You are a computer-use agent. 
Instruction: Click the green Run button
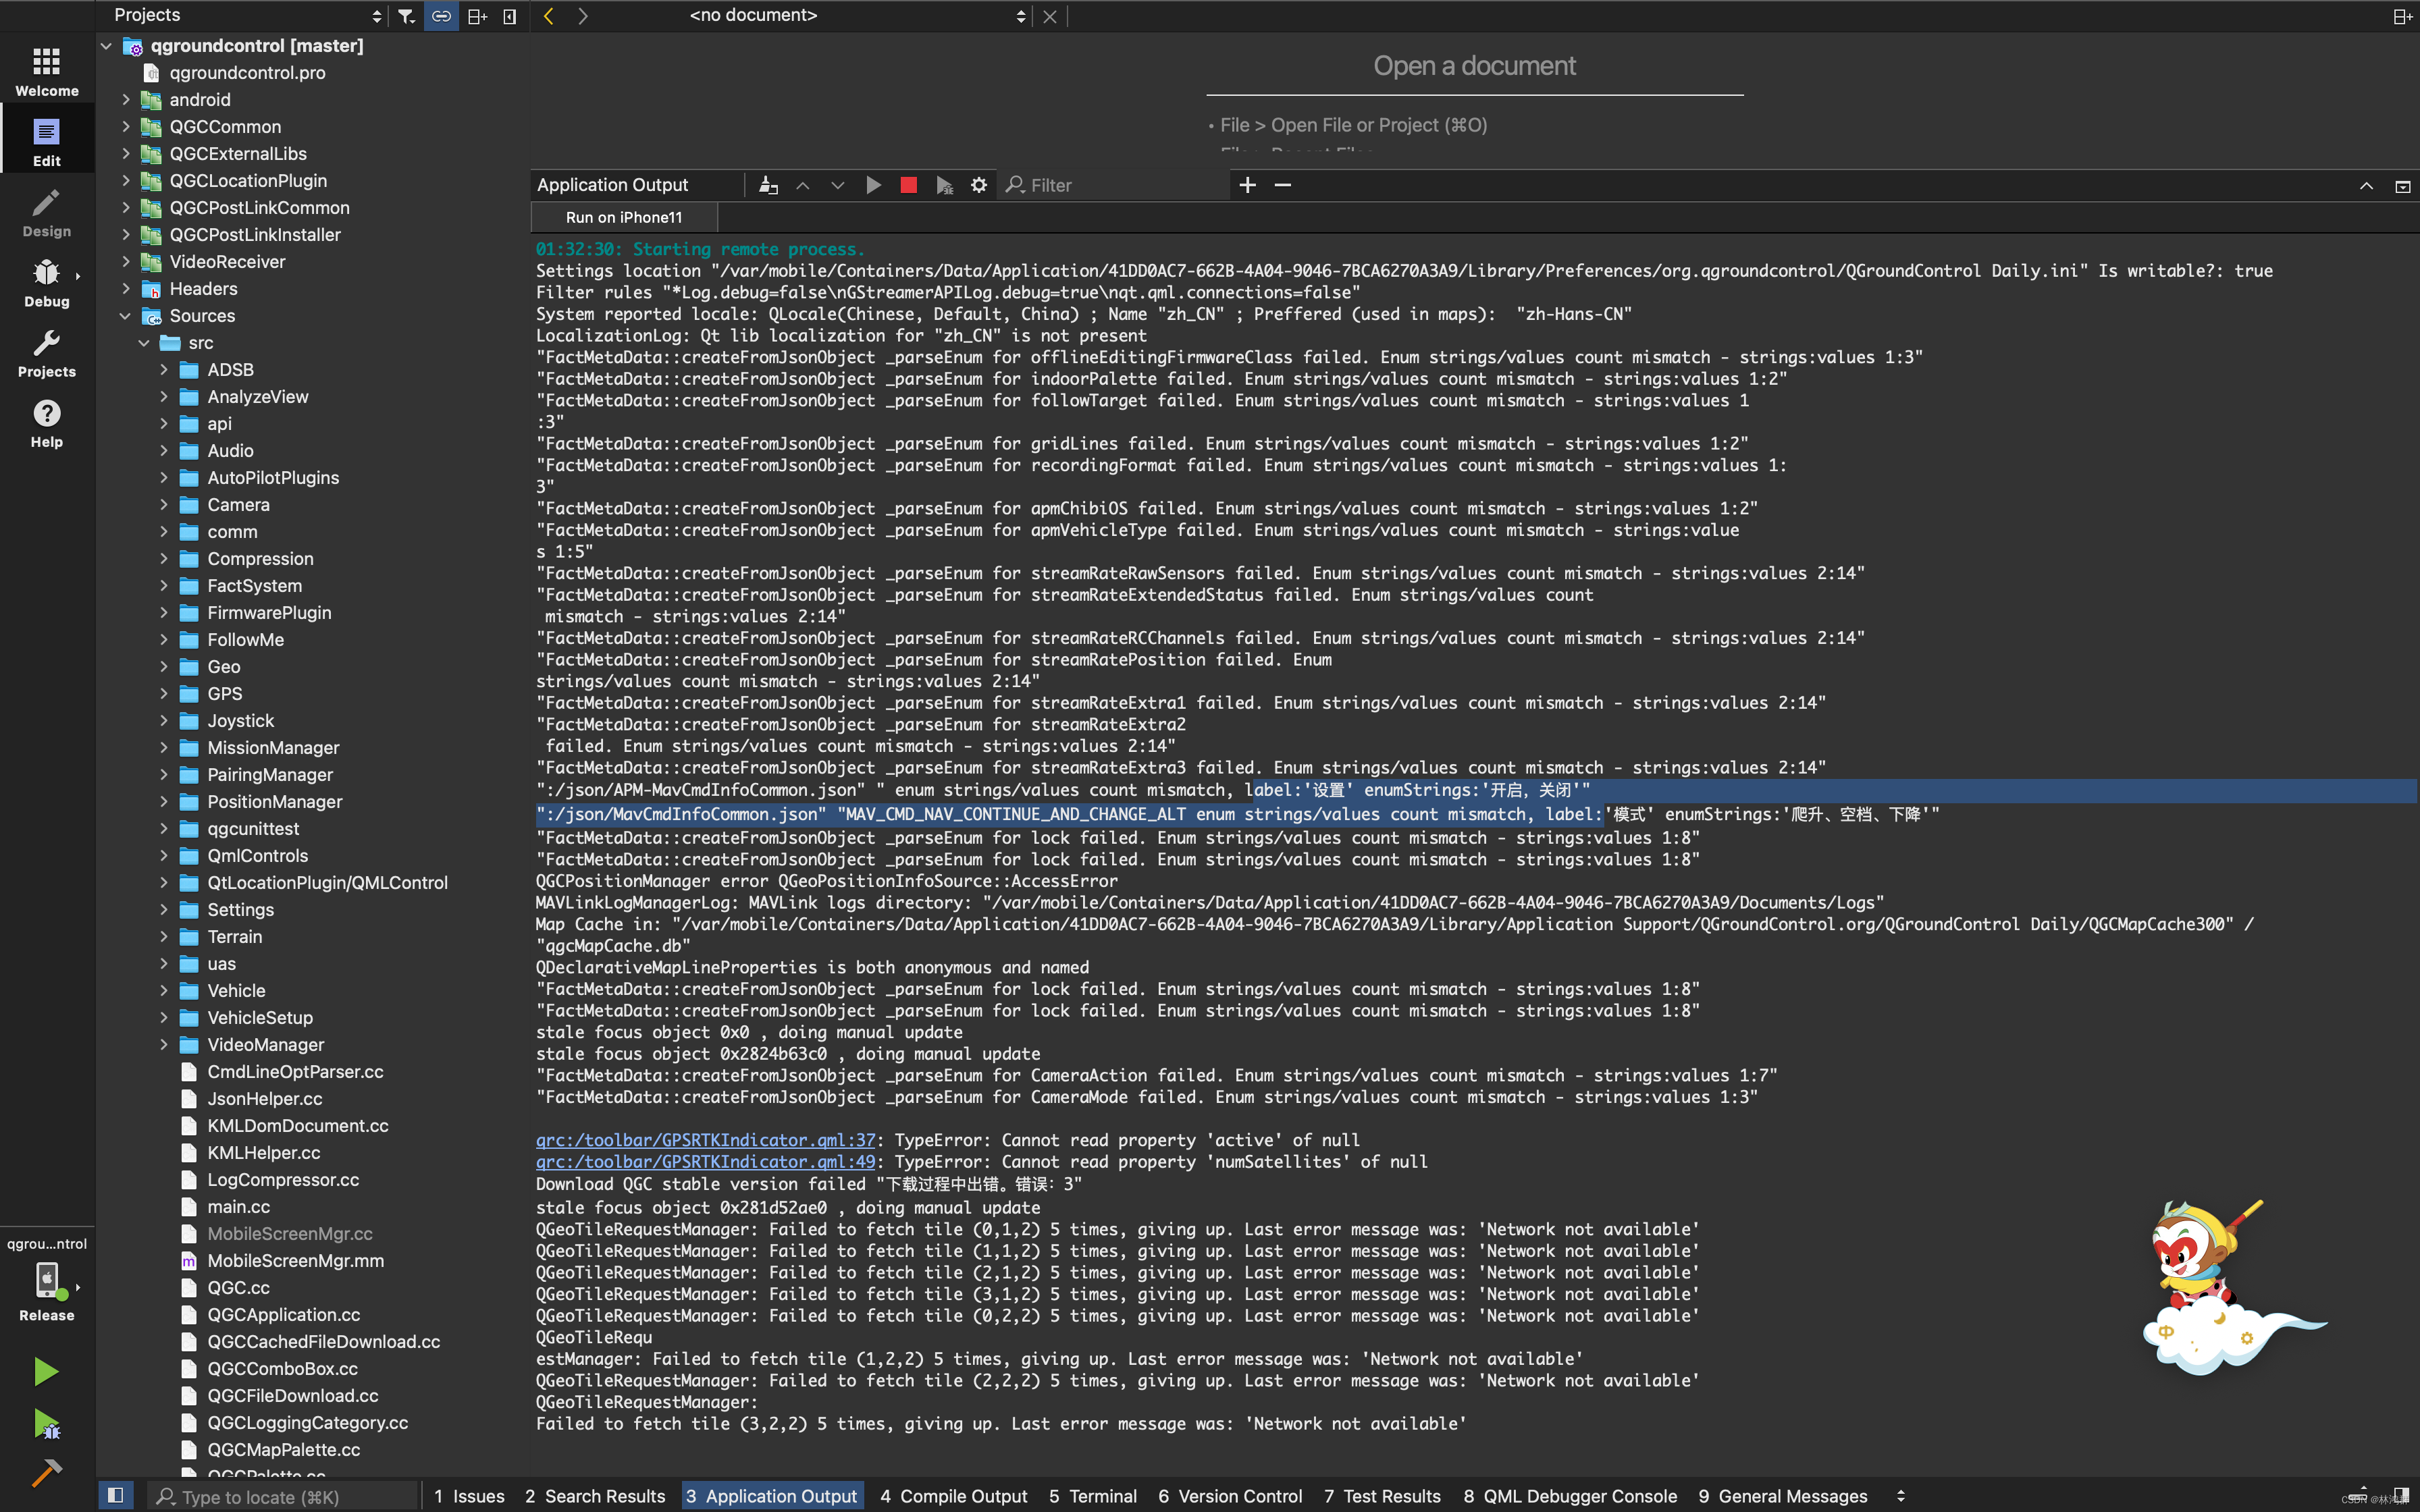pyautogui.click(x=46, y=1371)
